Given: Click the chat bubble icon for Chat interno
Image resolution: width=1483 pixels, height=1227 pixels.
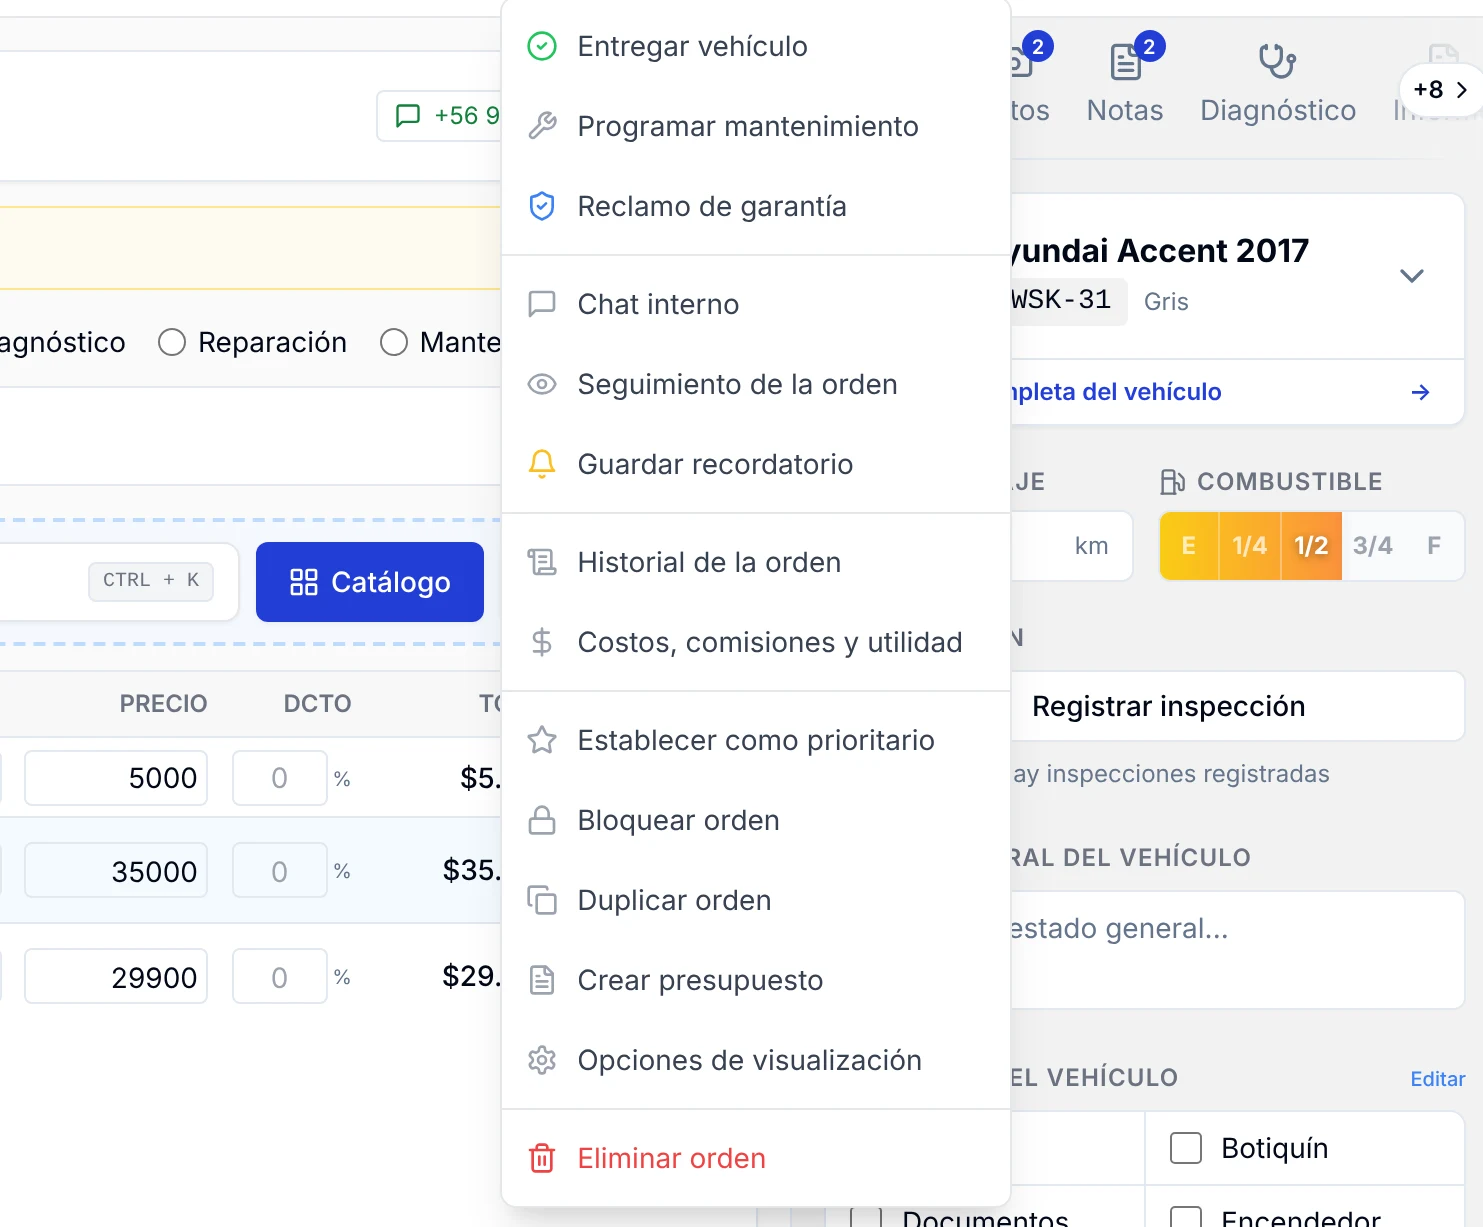Looking at the screenshot, I should (x=541, y=304).
